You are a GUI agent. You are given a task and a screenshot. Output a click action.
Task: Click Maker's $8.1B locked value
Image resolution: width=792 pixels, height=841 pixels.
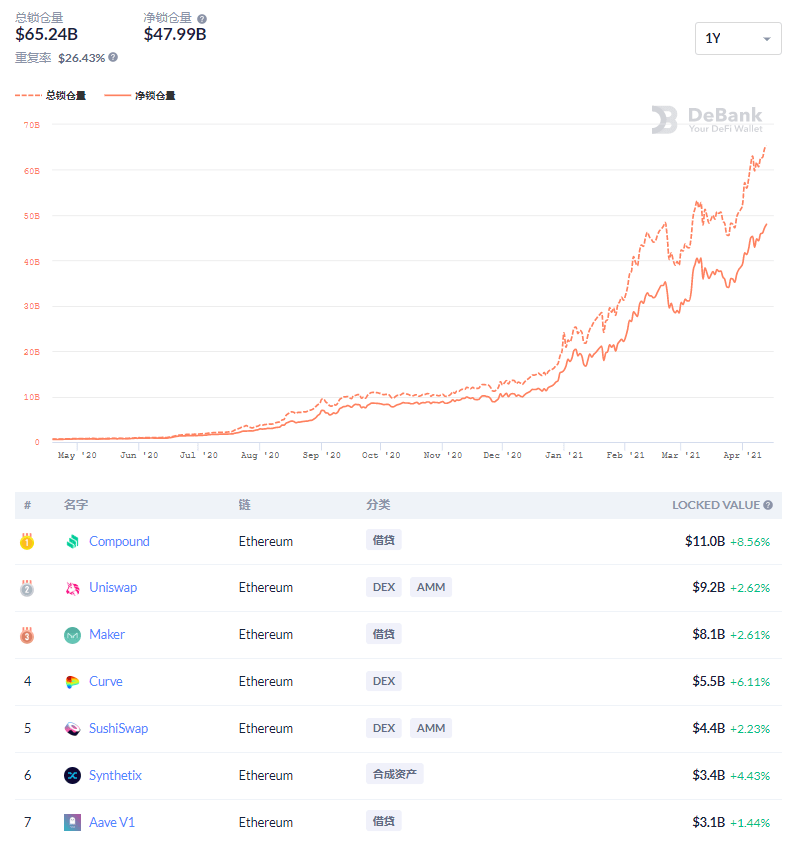708,634
